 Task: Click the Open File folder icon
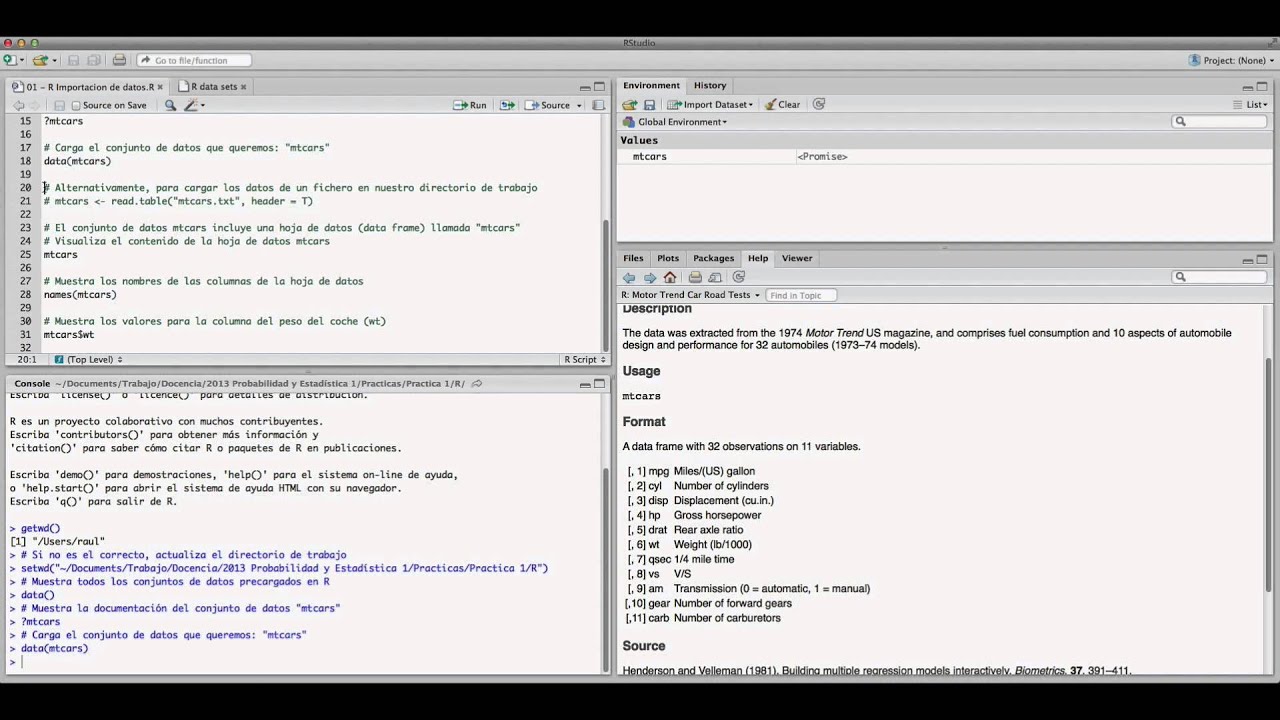pyautogui.click(x=40, y=60)
